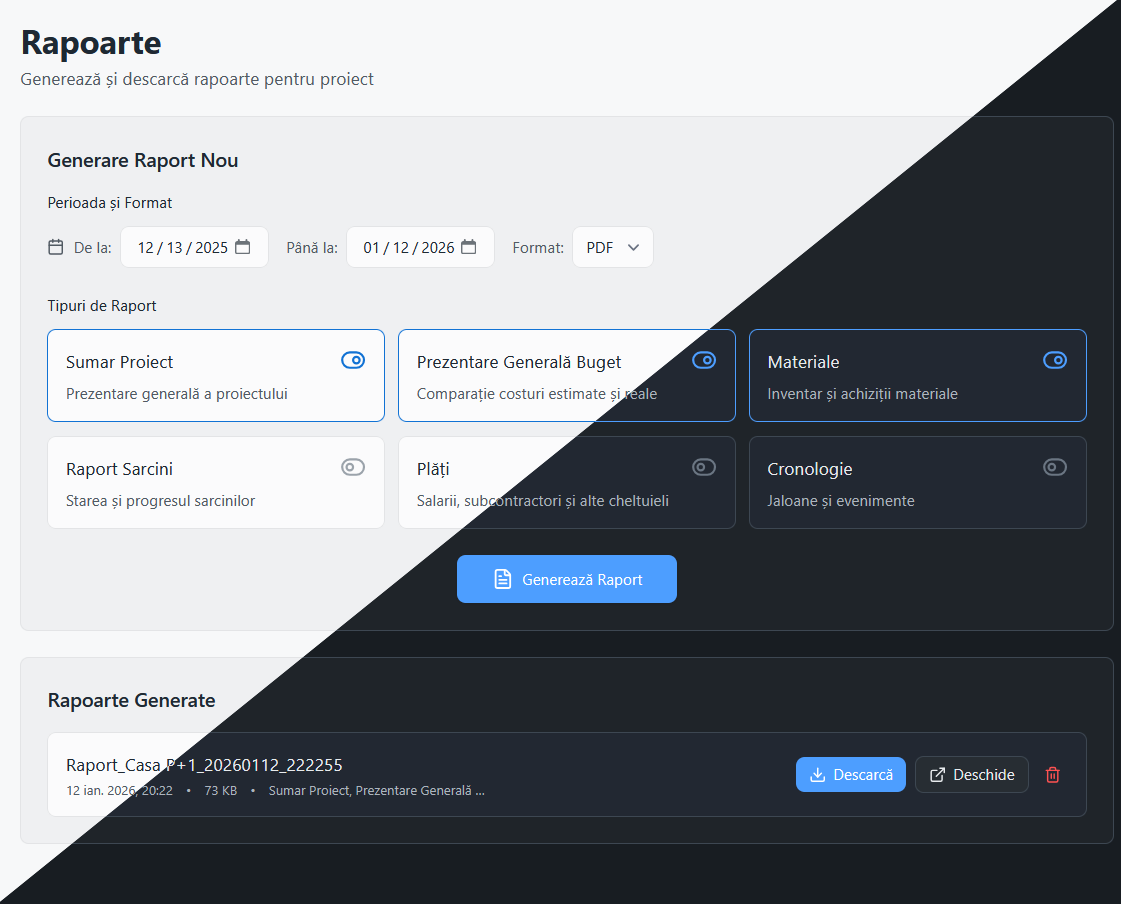
Task: Click the external-link icon on the Deschide button
Action: pos(937,774)
